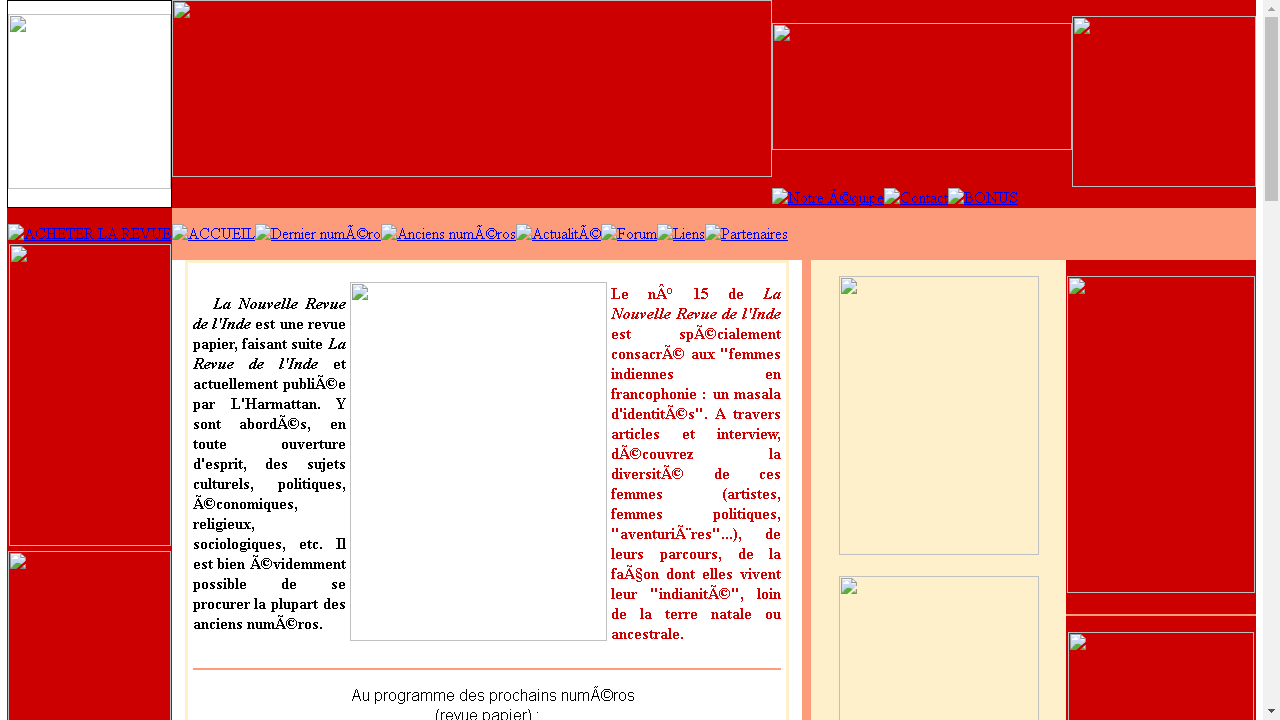Open Anciens numéros menu link
1280x720 pixels.
(x=448, y=234)
